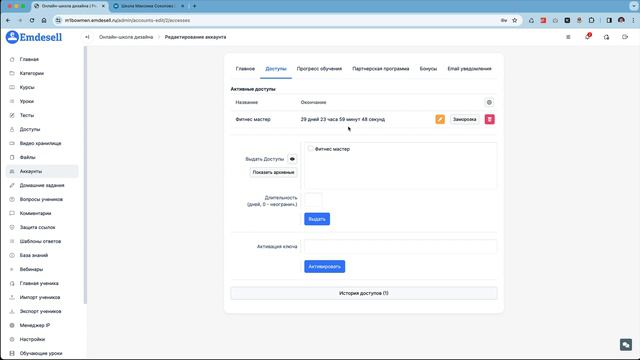Expand История доступов (1)
This screenshot has width=640, height=360.
pyautogui.click(x=364, y=293)
